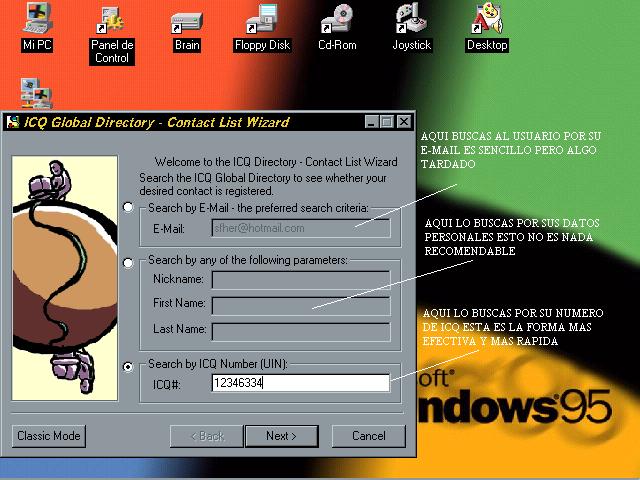Viewport: 640px width, 480px height.
Task: Switch to Classic Mode
Action: point(49,436)
